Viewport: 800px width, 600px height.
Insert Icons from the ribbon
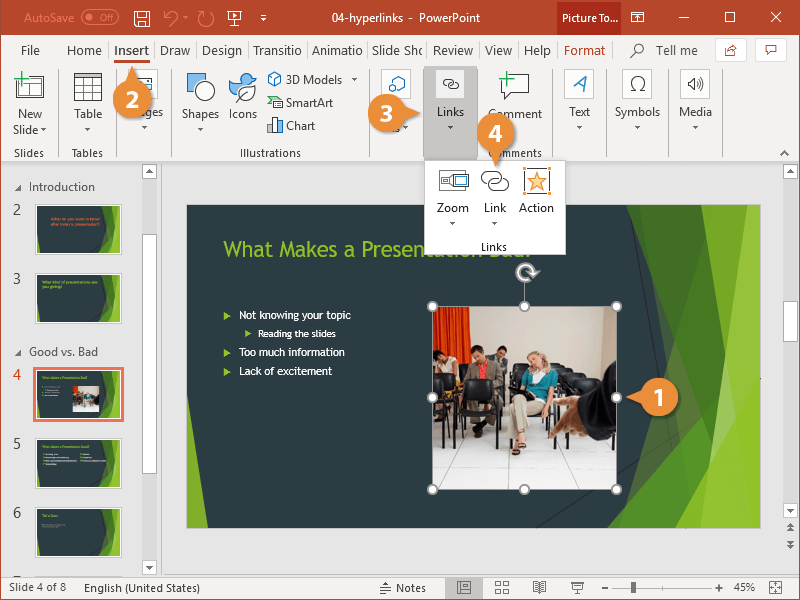242,96
